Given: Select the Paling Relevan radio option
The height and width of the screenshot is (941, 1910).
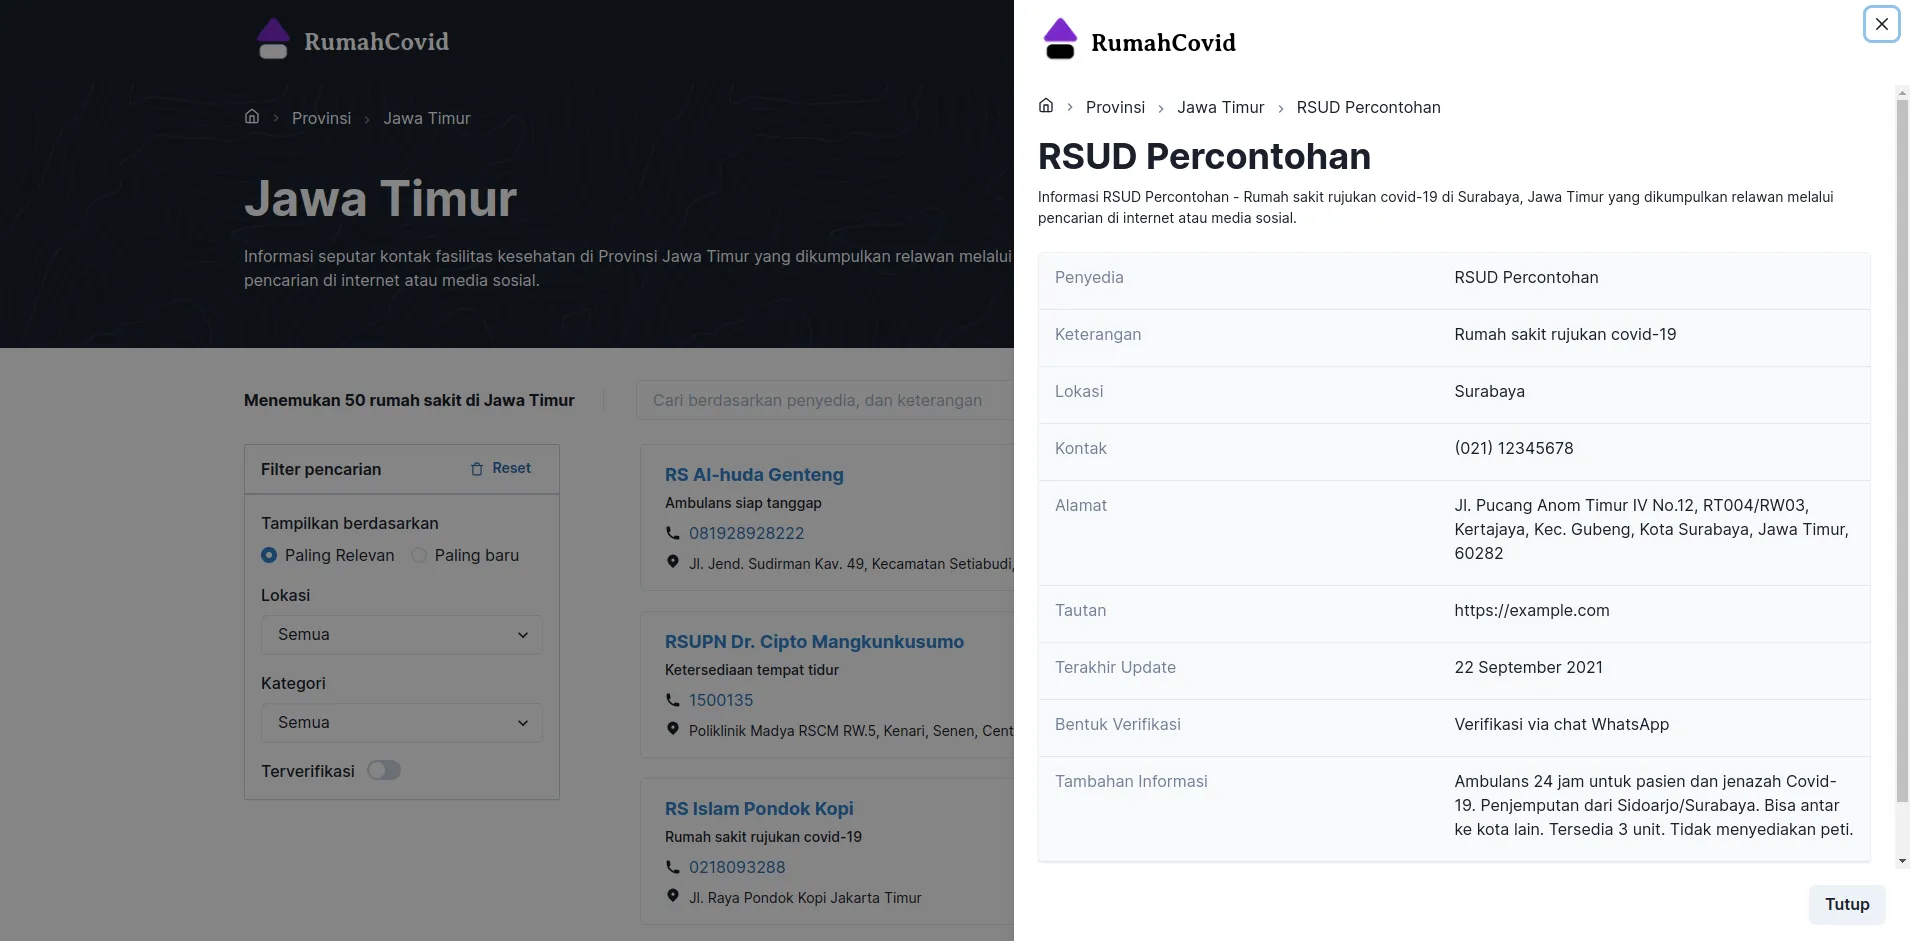Looking at the screenshot, I should 269,555.
